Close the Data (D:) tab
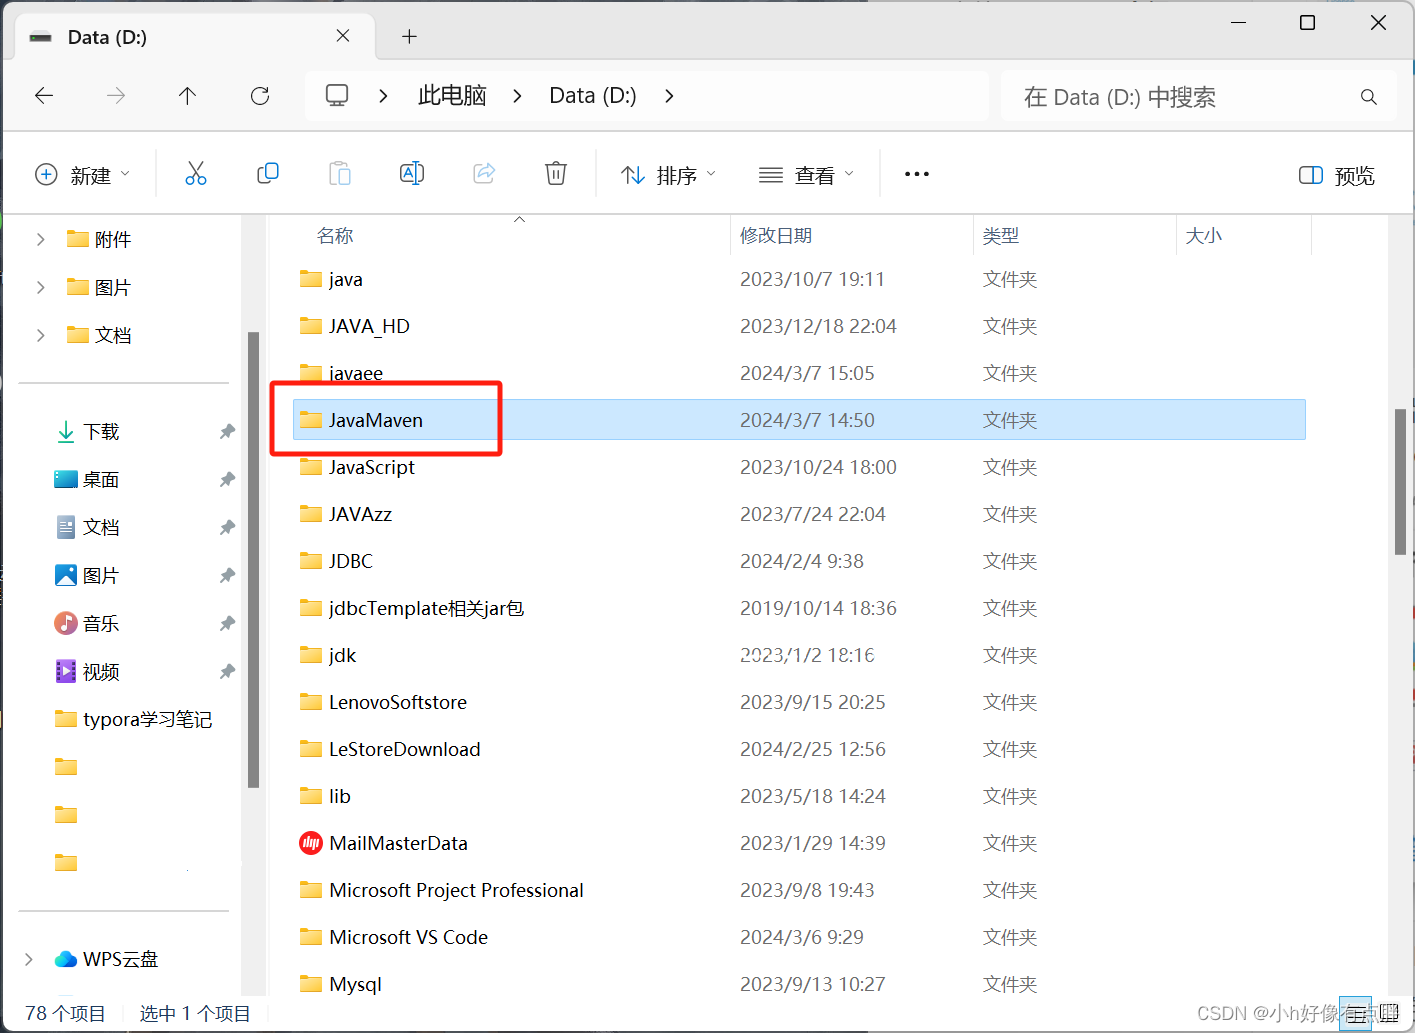This screenshot has width=1415, height=1033. [x=343, y=36]
